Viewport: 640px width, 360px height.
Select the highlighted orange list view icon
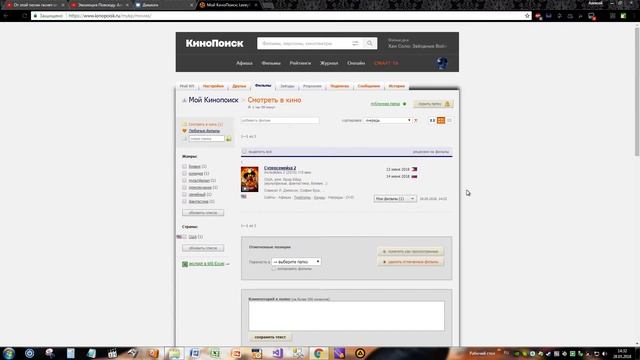pyautogui.click(x=441, y=120)
